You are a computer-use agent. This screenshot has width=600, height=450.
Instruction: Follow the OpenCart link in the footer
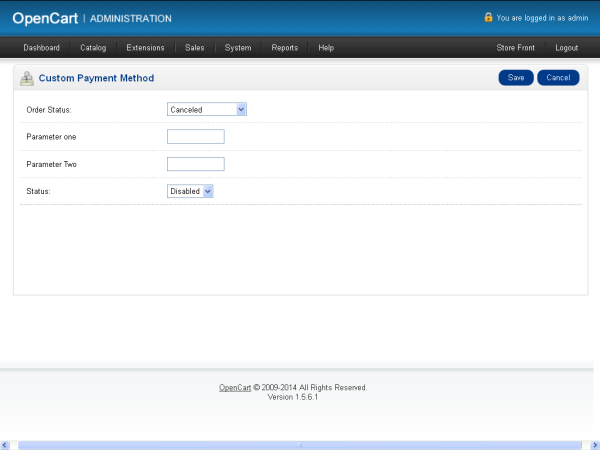point(235,388)
